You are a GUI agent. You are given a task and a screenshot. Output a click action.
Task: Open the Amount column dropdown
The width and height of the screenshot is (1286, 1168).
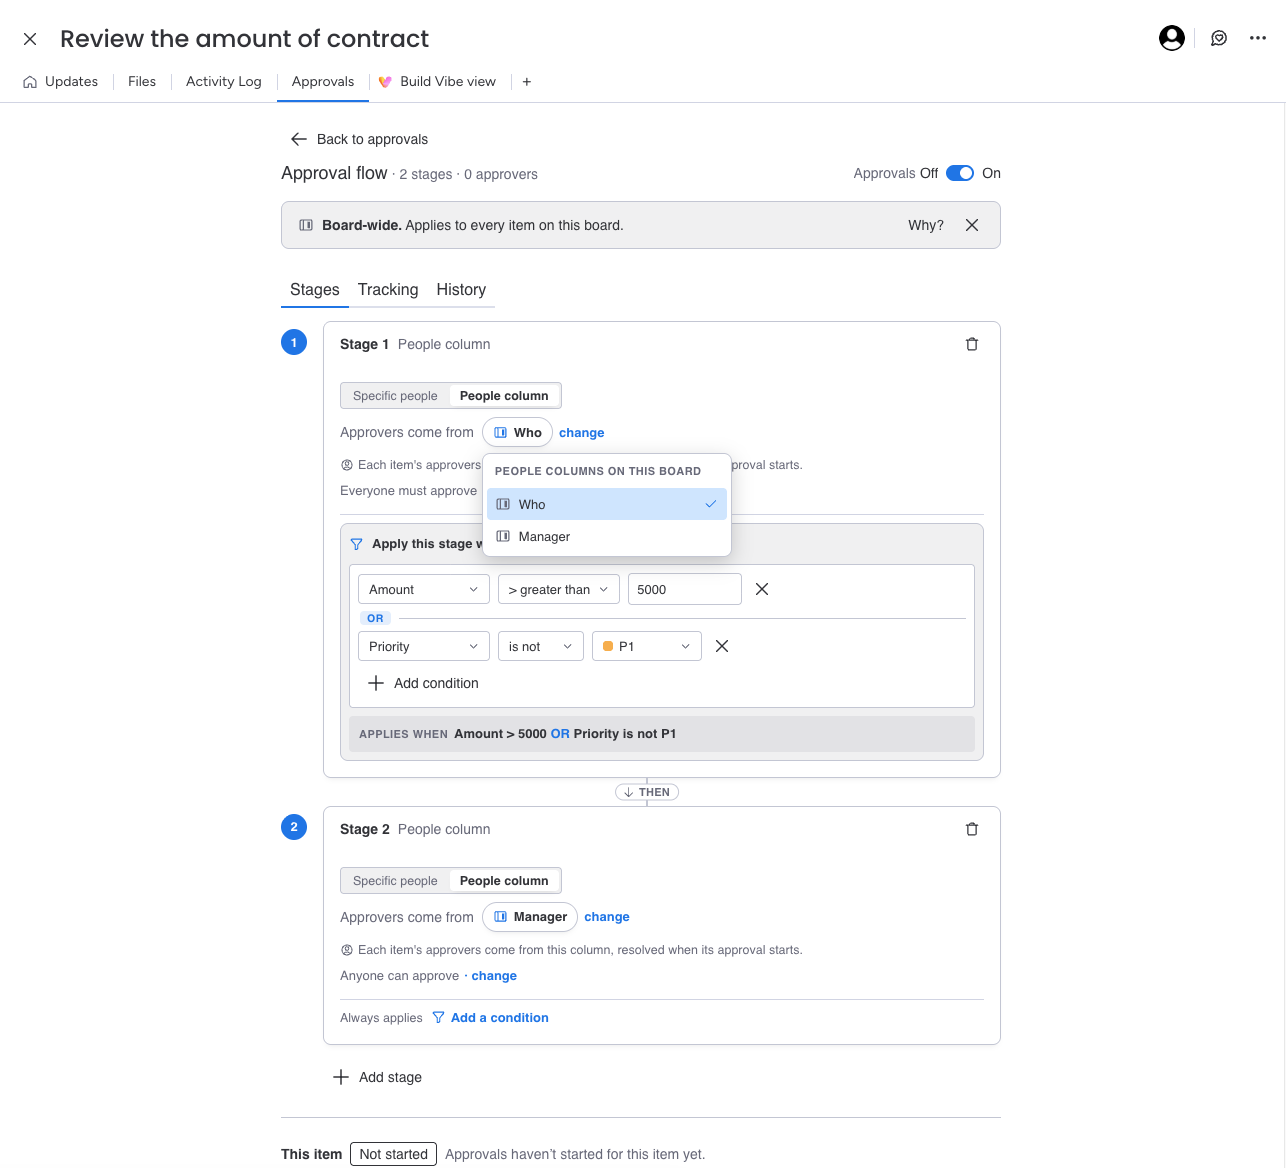424,589
